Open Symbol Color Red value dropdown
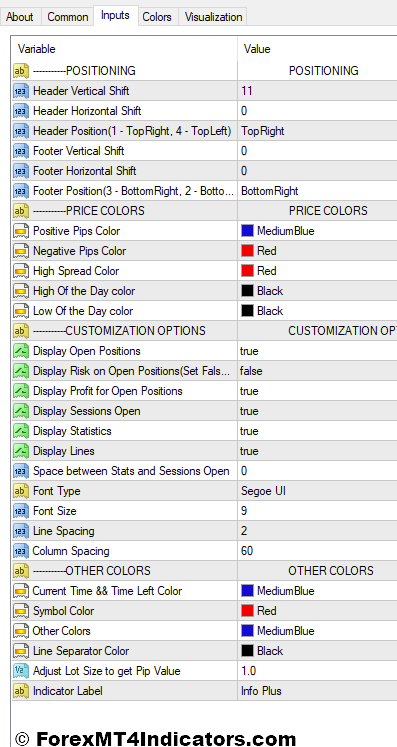Viewport: 397px width, 747px height. 317,611
